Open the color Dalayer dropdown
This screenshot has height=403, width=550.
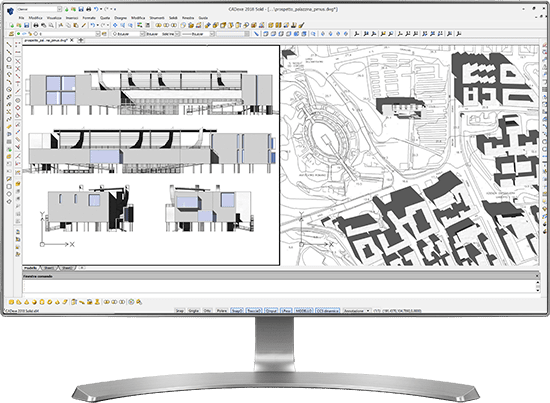[142, 34]
